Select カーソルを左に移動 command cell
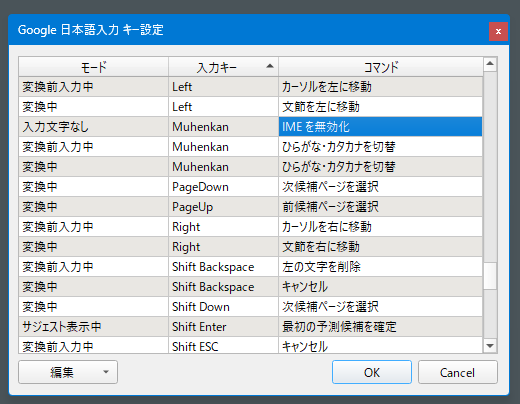Image resolution: width=520 pixels, height=404 pixels. [380, 87]
